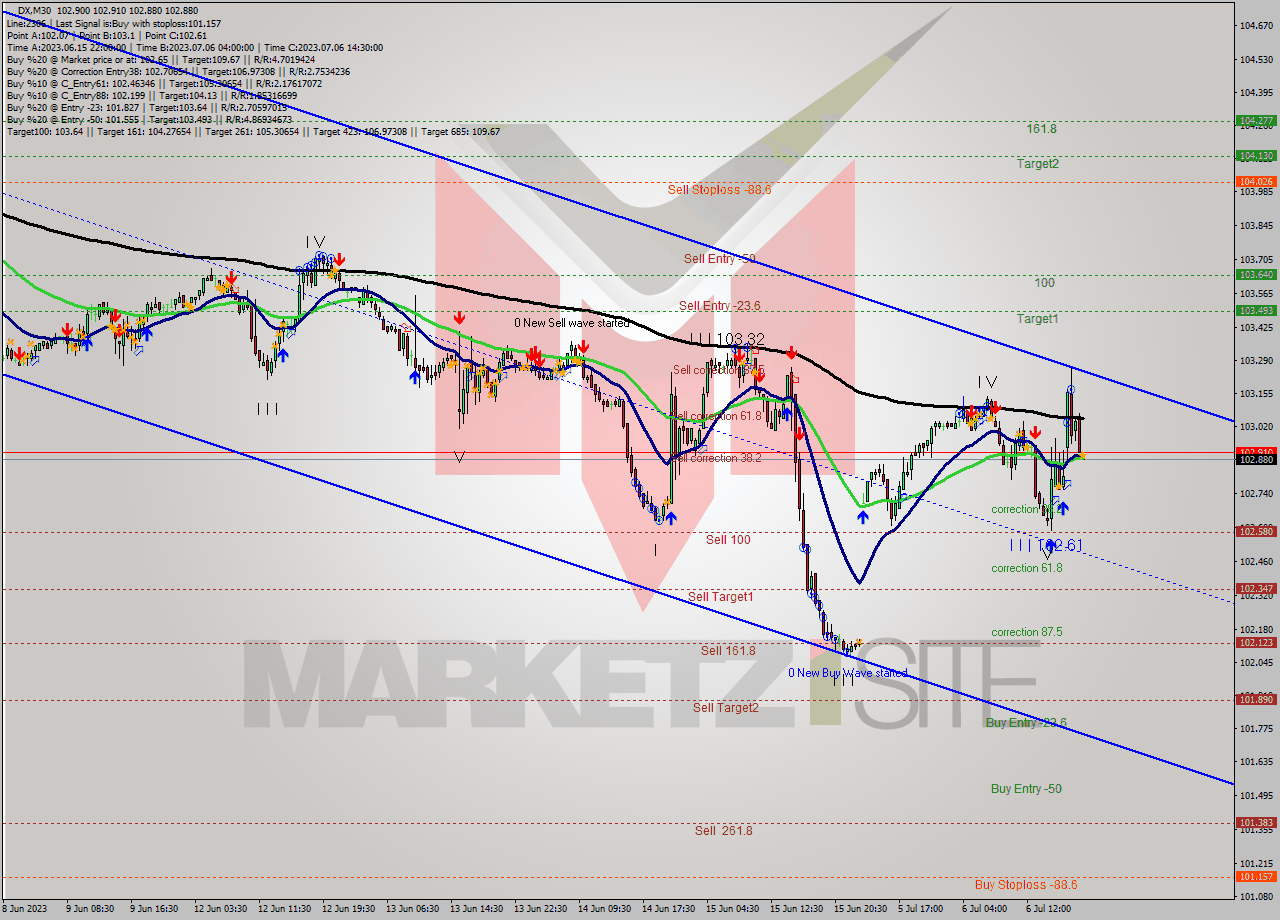The width and height of the screenshot is (1280, 920).
Task: Click the 'Sell 161.8' label
Action: 728,651
